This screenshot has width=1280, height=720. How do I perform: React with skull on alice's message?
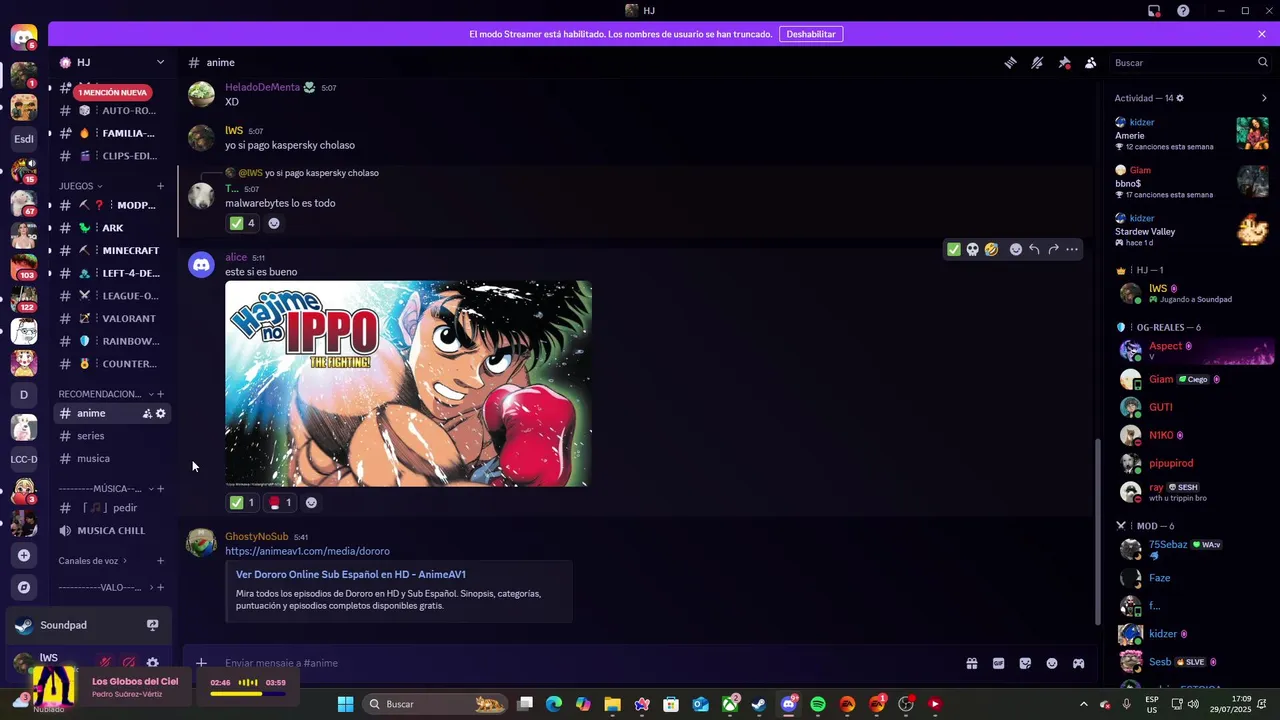click(x=972, y=249)
